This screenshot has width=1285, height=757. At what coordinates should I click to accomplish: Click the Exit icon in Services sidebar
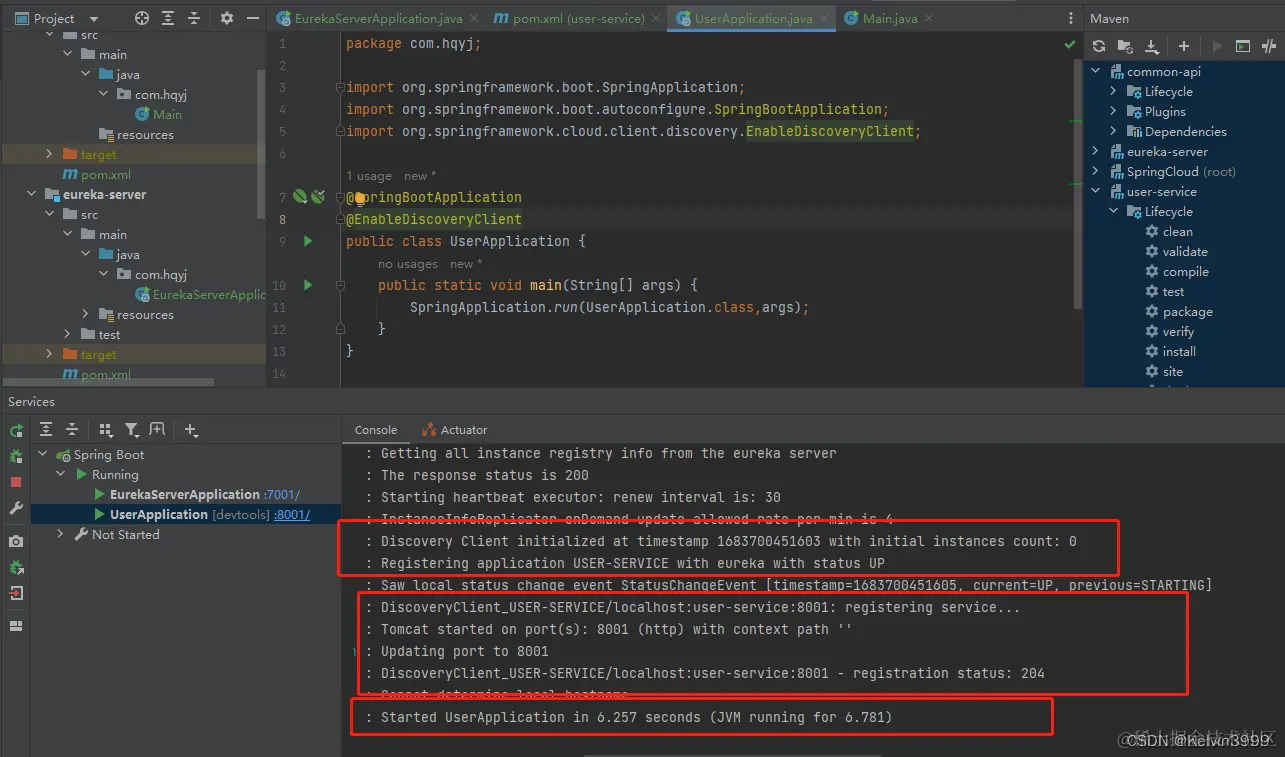click(16, 593)
